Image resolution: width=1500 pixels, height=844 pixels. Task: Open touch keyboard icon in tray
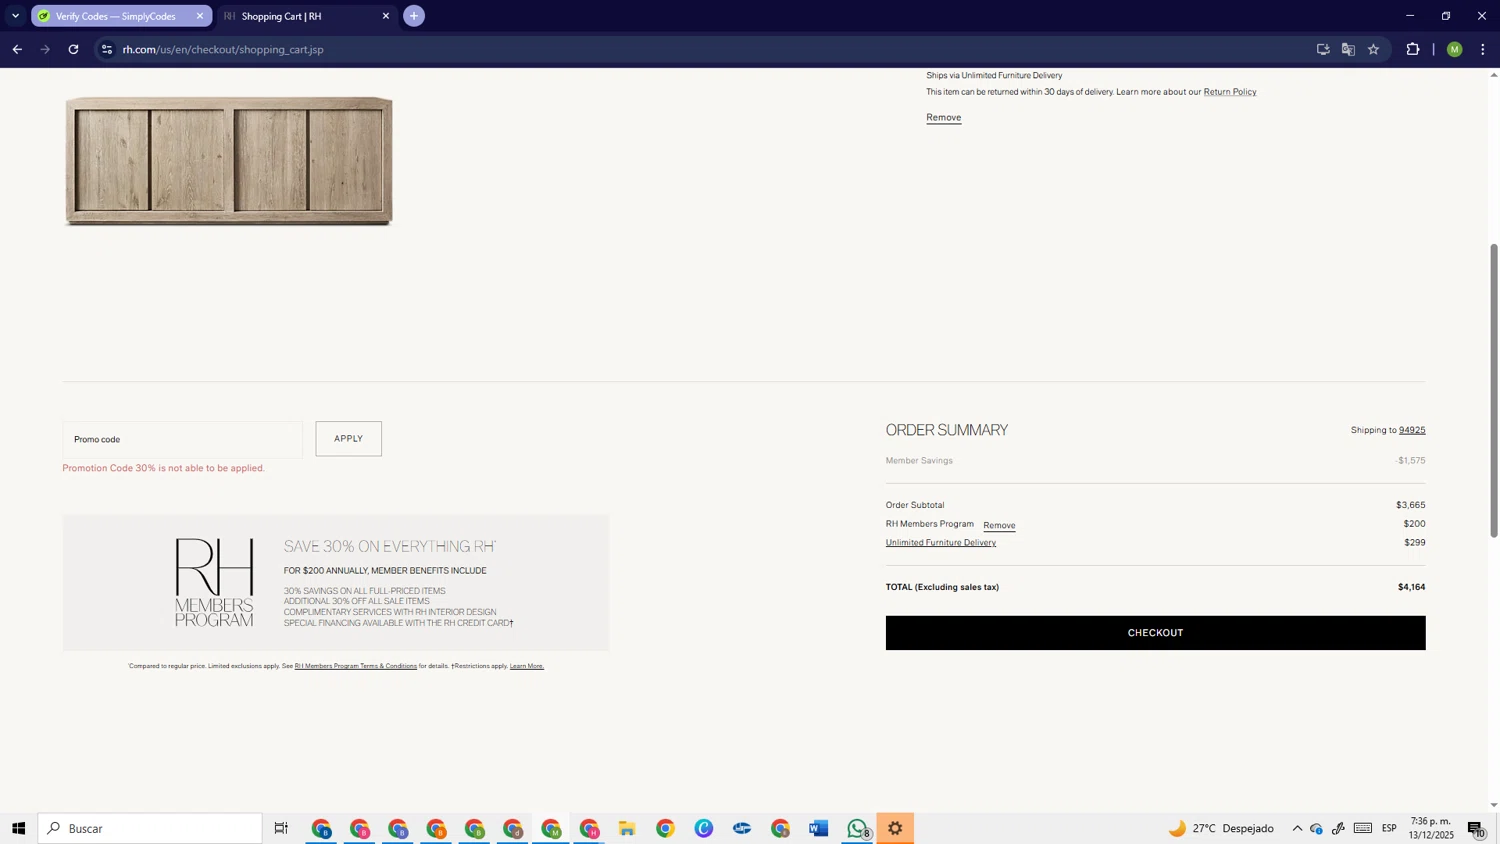click(x=1363, y=828)
